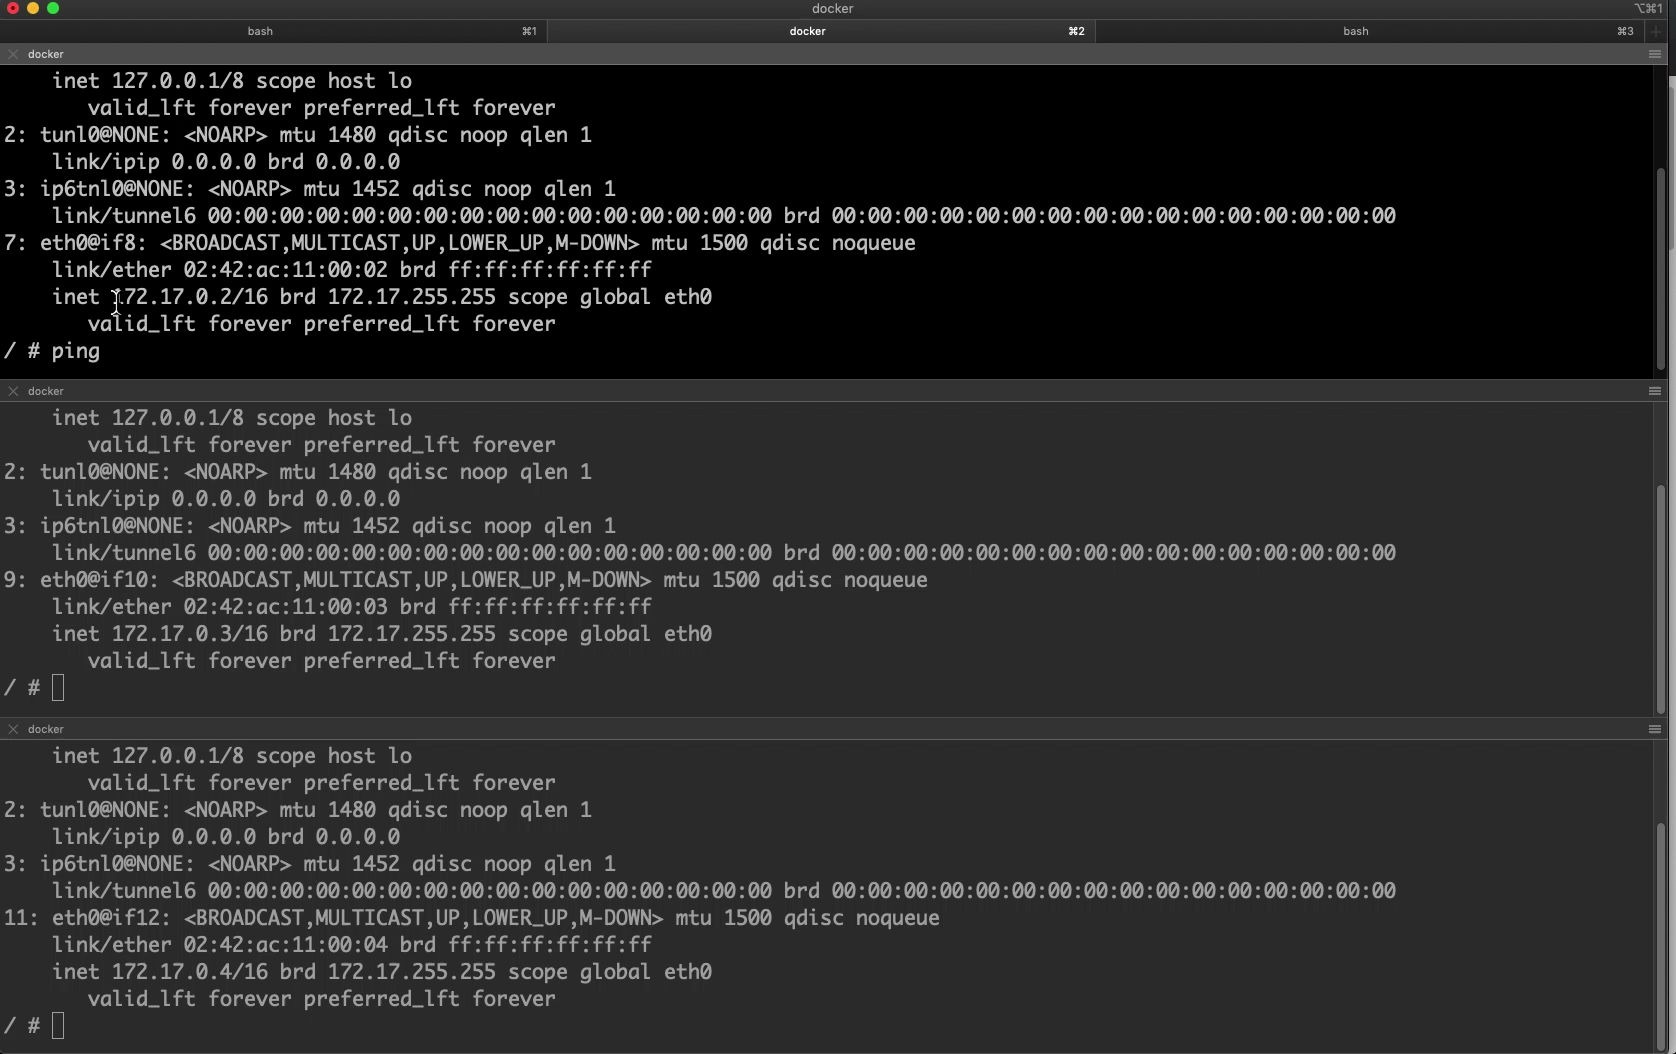Click IP address 172.17.0.2/16 in top pane
The width and height of the screenshot is (1676, 1054).
[x=190, y=297]
